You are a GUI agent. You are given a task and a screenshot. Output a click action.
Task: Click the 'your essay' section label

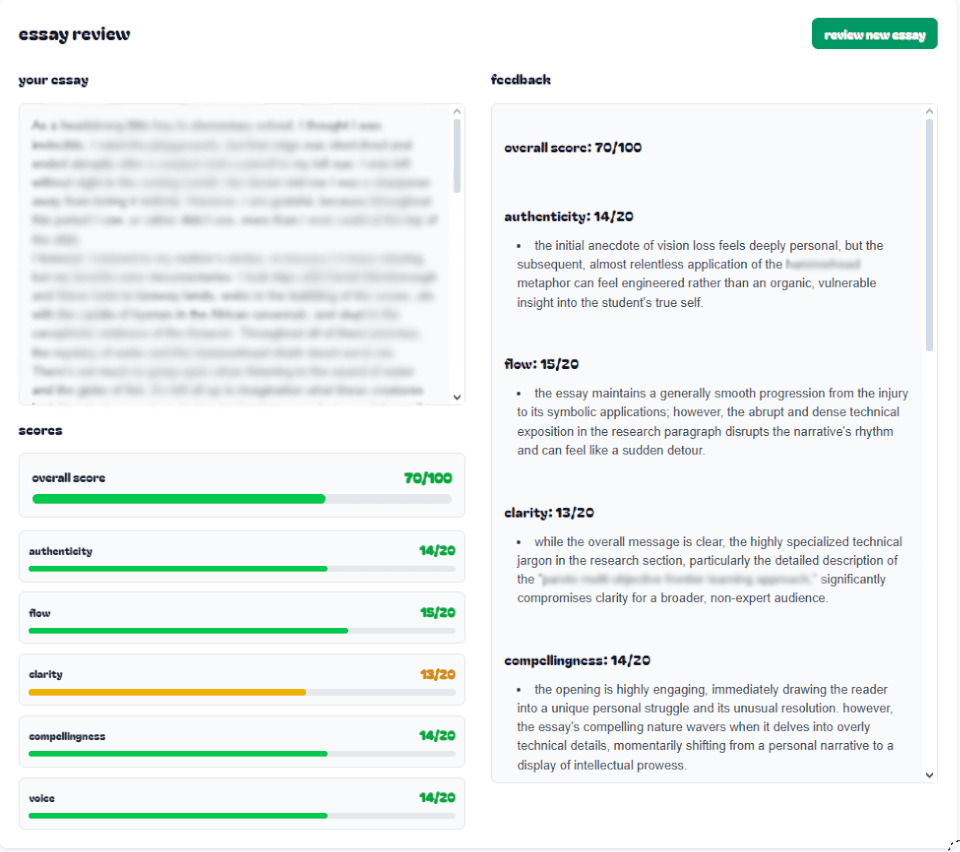[x=53, y=80]
